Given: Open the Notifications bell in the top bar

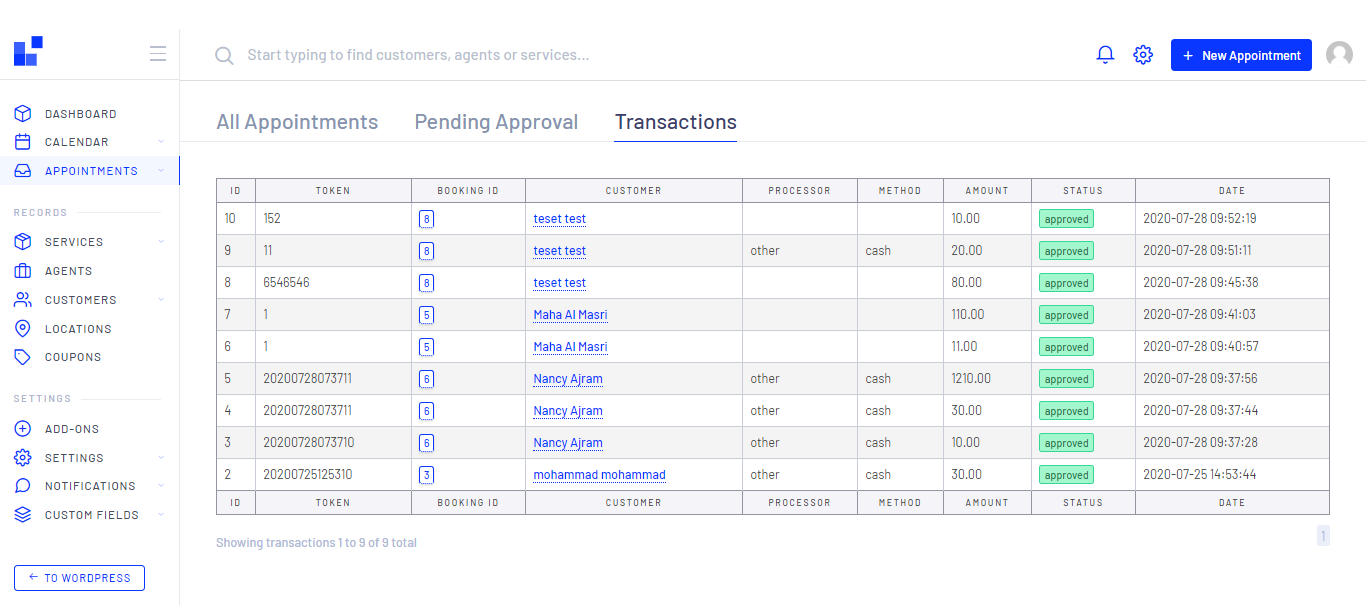Looking at the screenshot, I should 1105,55.
